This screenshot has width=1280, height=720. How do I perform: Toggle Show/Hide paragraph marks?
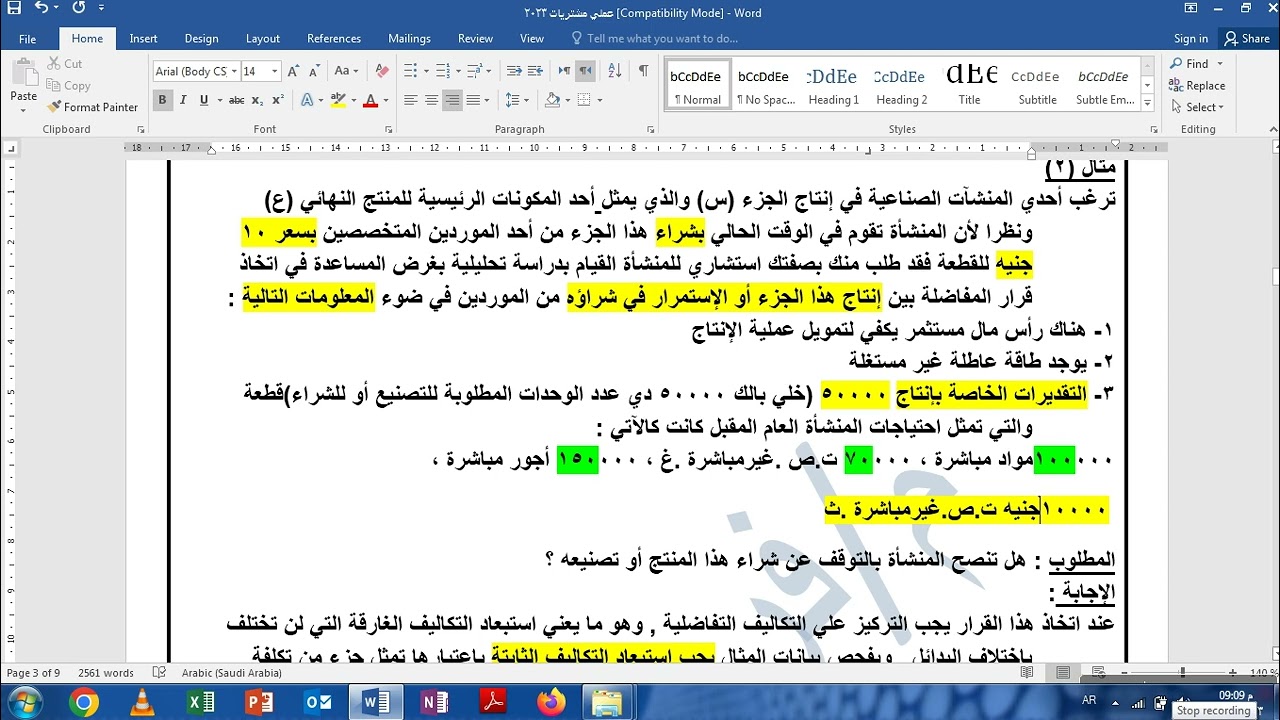point(643,71)
